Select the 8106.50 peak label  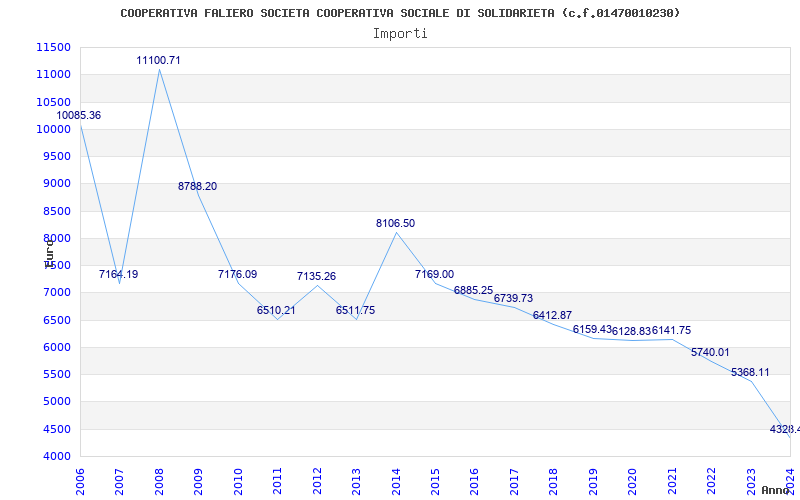coord(395,223)
